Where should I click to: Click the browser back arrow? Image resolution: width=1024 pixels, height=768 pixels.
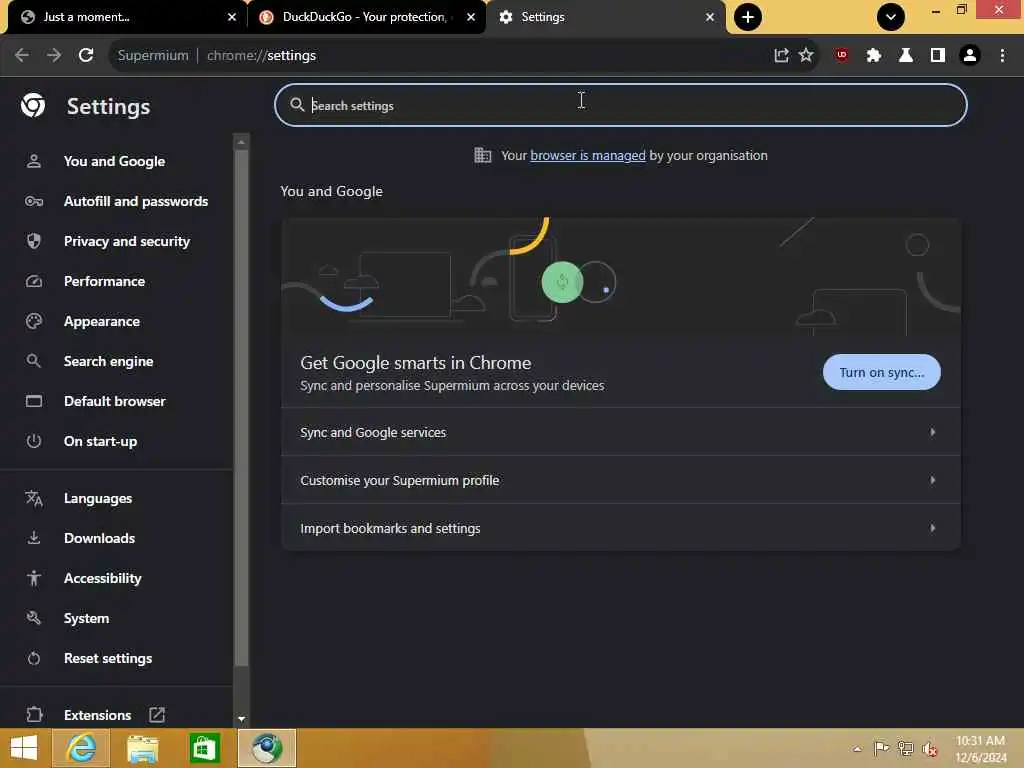(22, 56)
